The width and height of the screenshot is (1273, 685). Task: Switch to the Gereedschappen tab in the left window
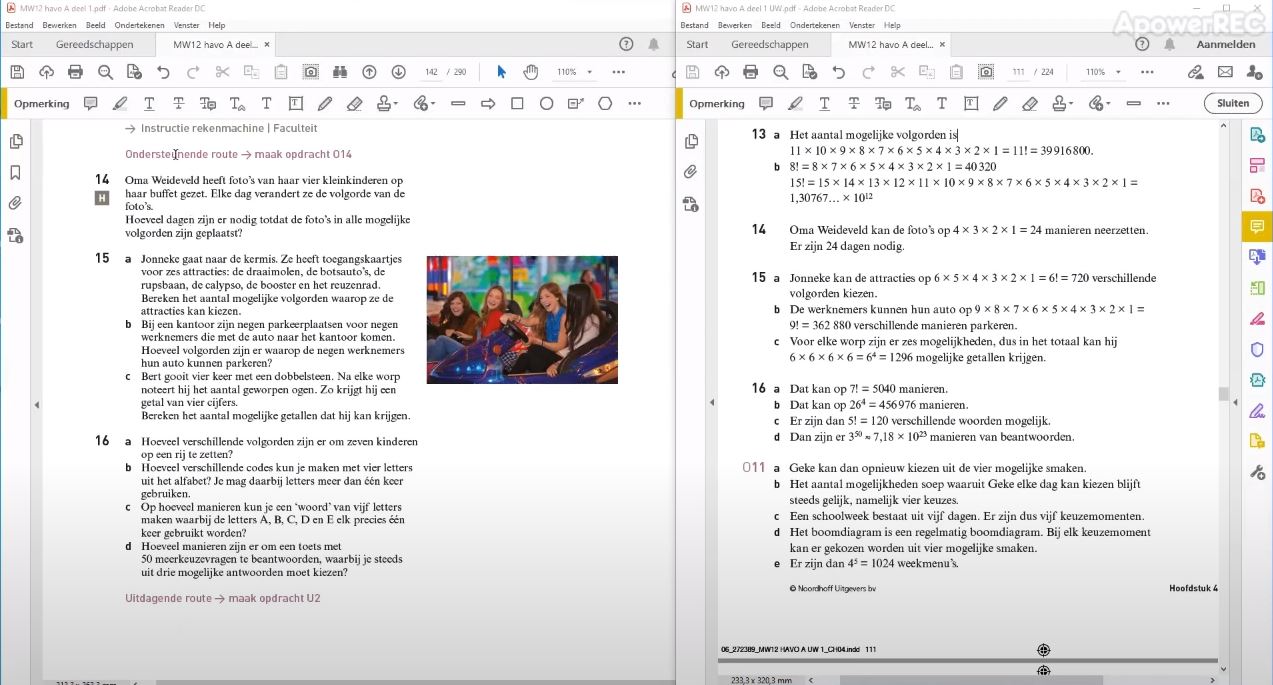click(x=95, y=45)
